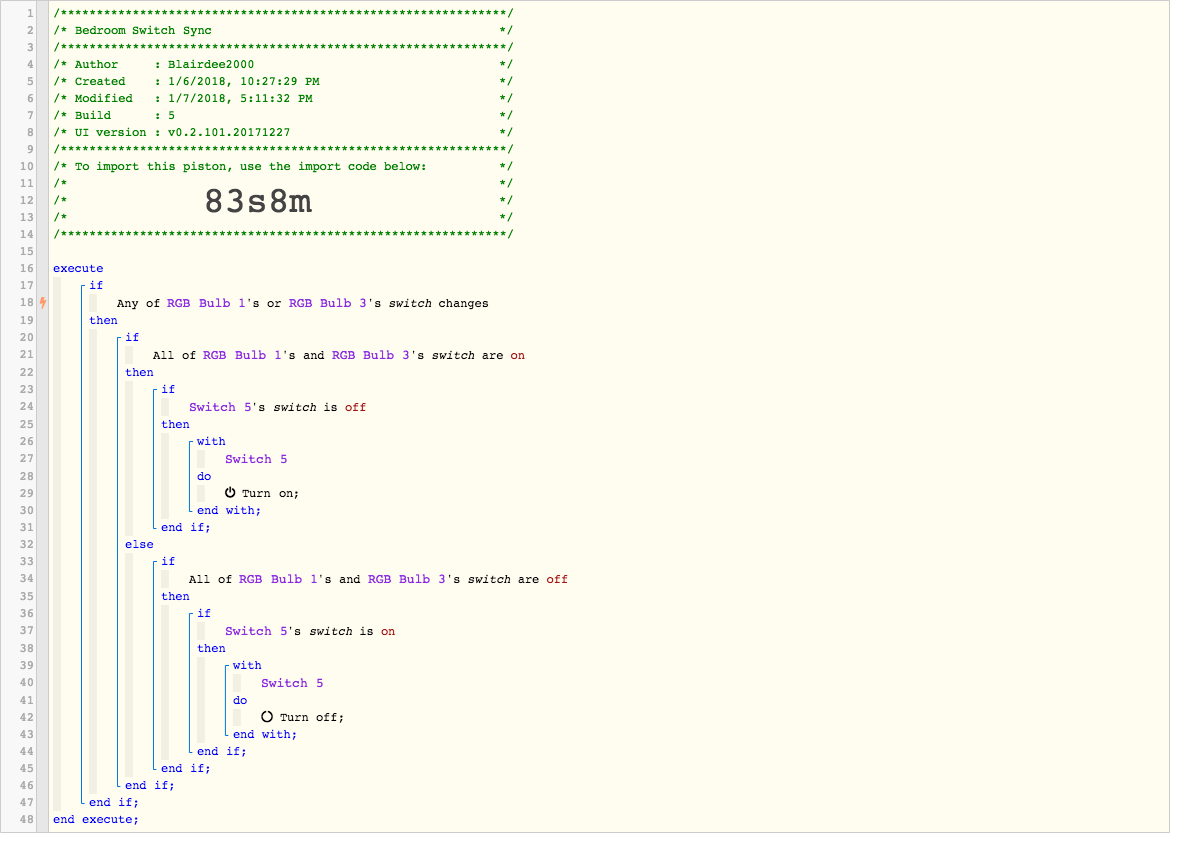Click the 'then' keyword on line 19

tap(104, 320)
